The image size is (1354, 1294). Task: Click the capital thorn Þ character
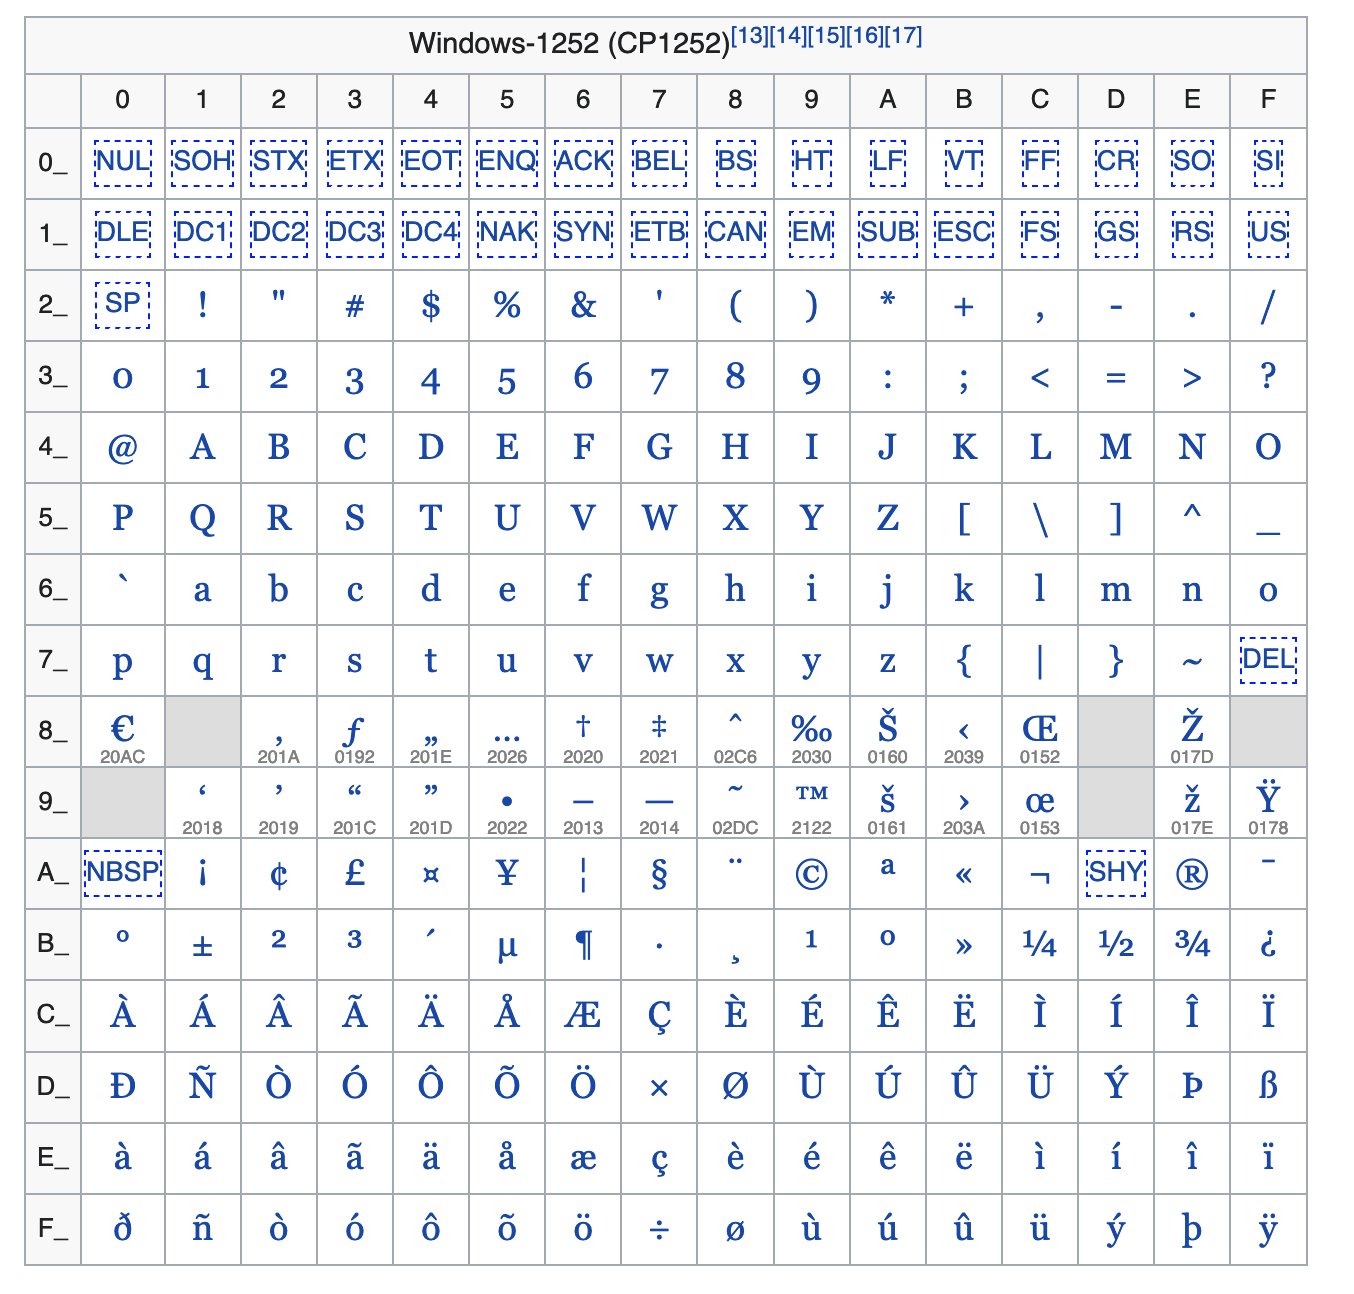pos(1192,1086)
